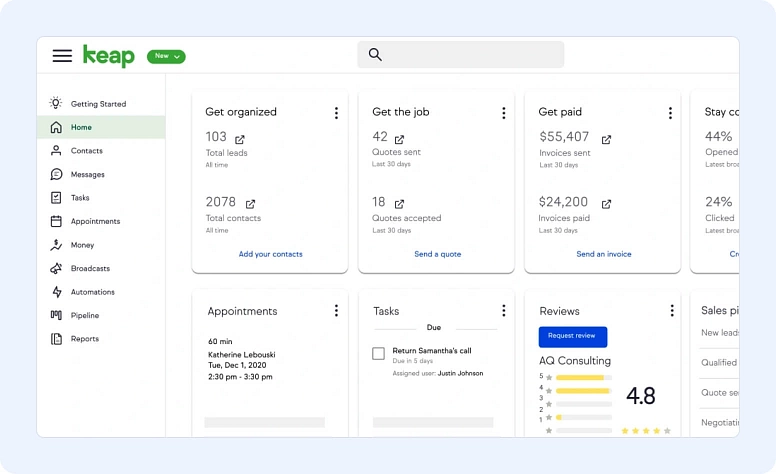Focus the search input field at top

tap(461, 55)
